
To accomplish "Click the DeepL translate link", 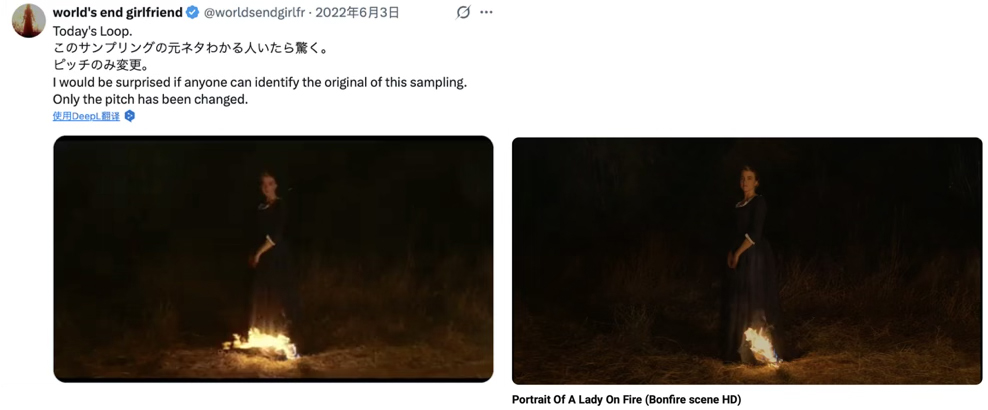I will point(86,116).
